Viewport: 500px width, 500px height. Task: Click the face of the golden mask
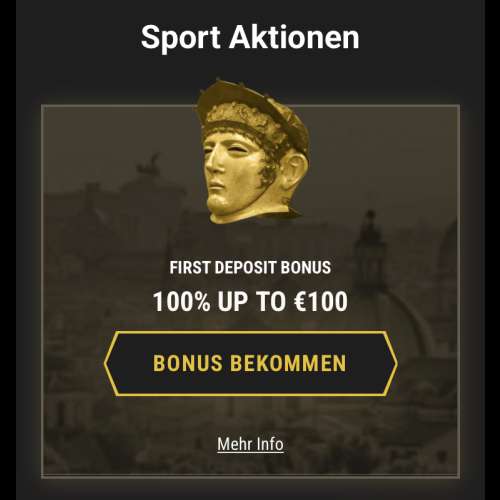[233, 173]
